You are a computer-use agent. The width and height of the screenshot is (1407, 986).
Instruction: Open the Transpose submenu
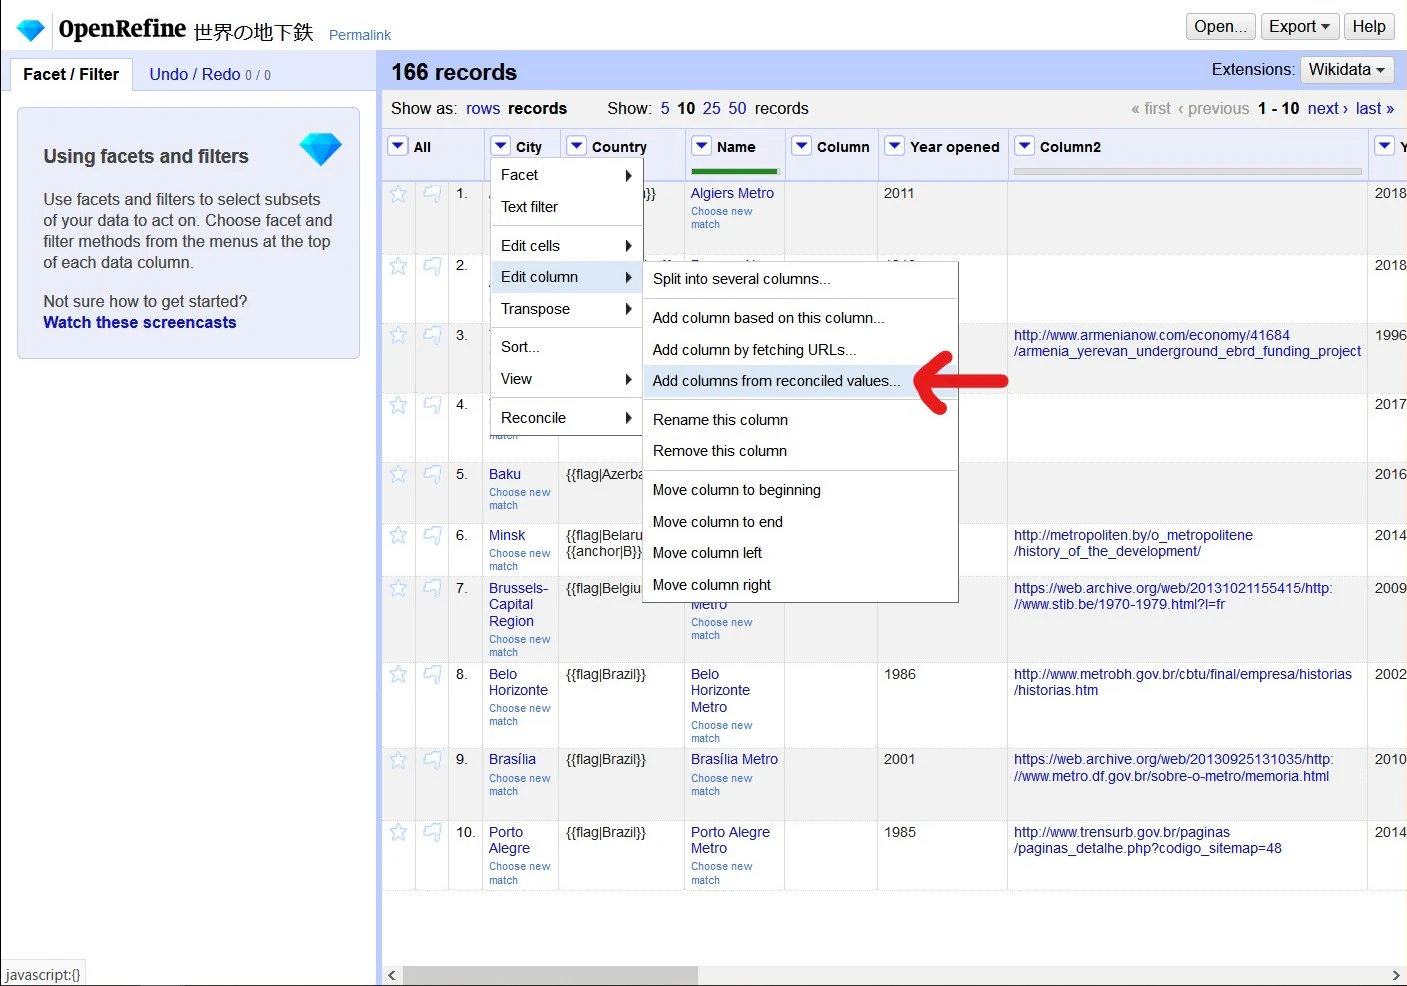click(567, 309)
